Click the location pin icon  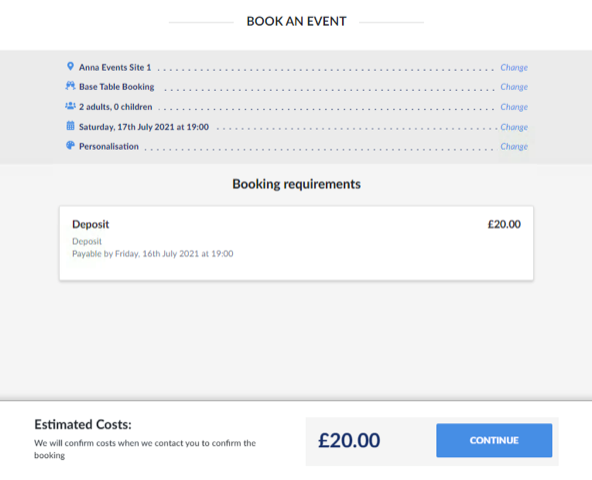(70, 66)
